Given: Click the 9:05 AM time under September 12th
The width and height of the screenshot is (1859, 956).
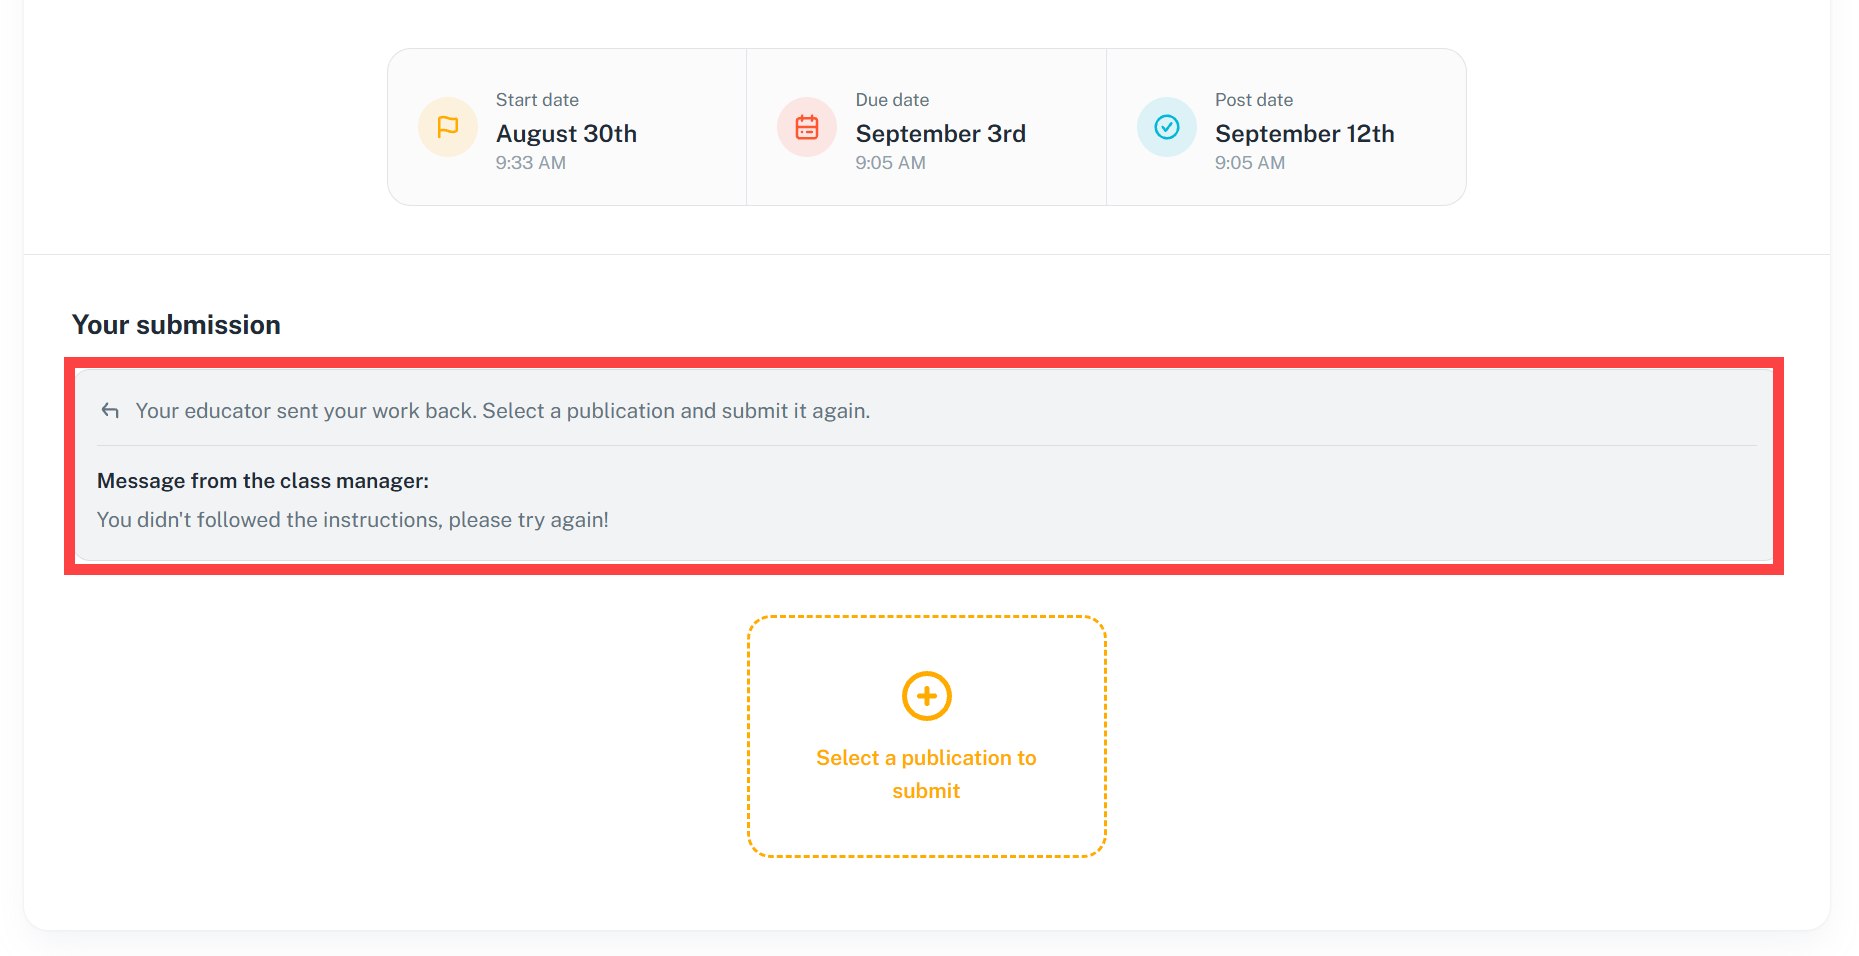Looking at the screenshot, I should tap(1250, 163).
